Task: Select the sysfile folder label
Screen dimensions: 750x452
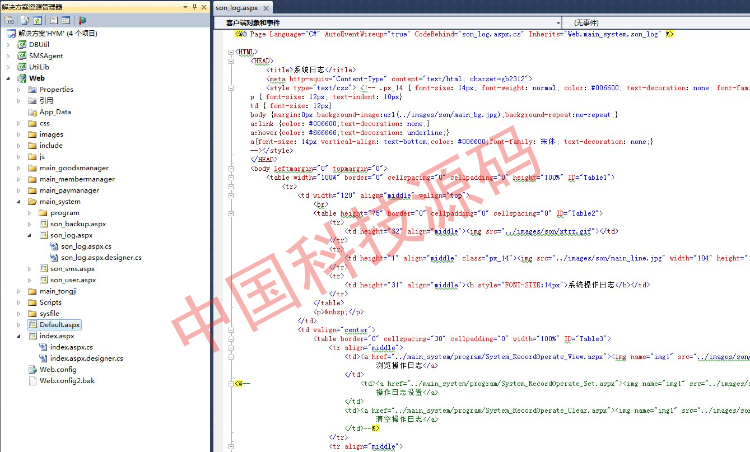Action: (49, 314)
